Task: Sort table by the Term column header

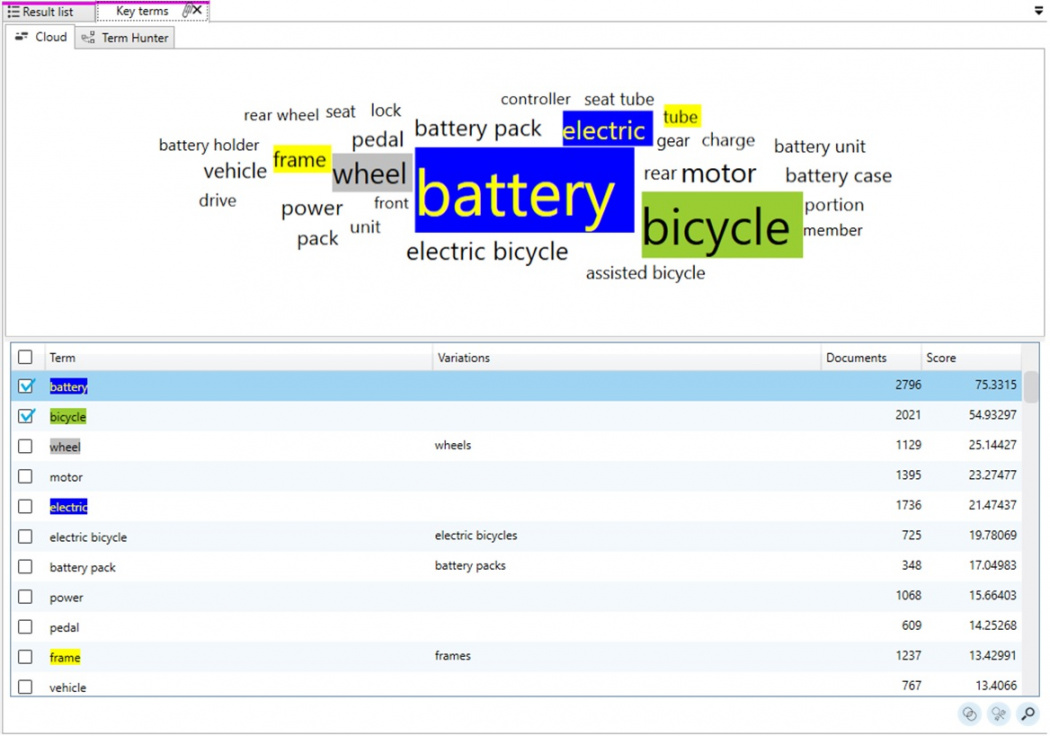Action: (x=238, y=358)
